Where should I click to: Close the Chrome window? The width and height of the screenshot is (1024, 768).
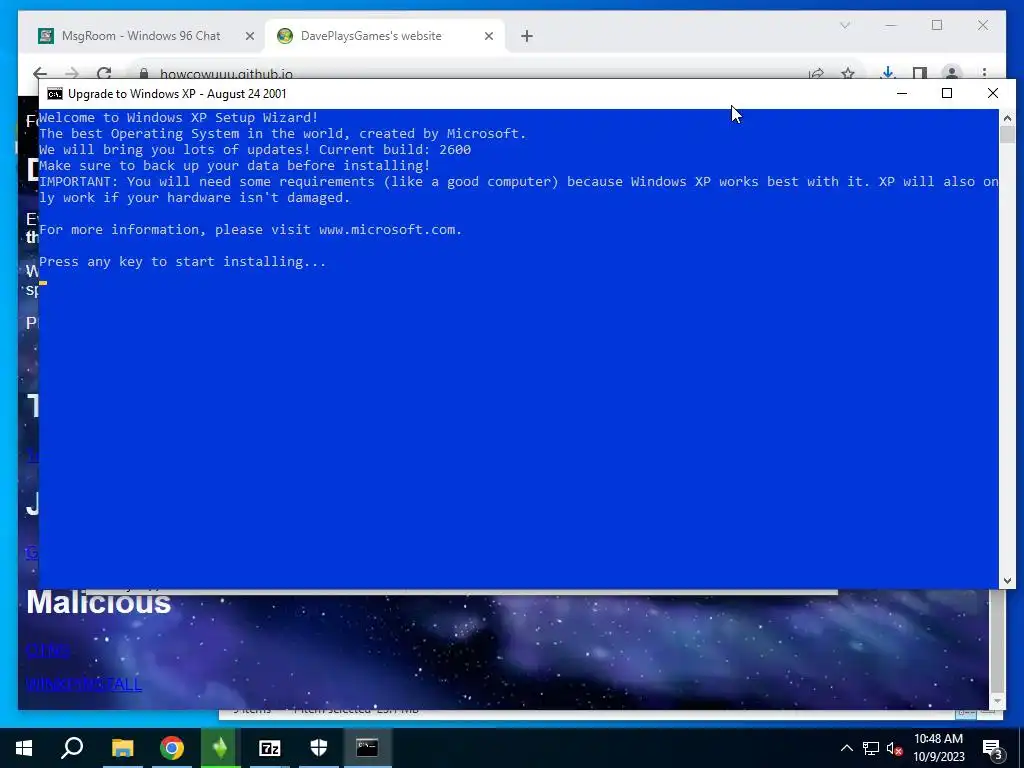click(x=983, y=25)
